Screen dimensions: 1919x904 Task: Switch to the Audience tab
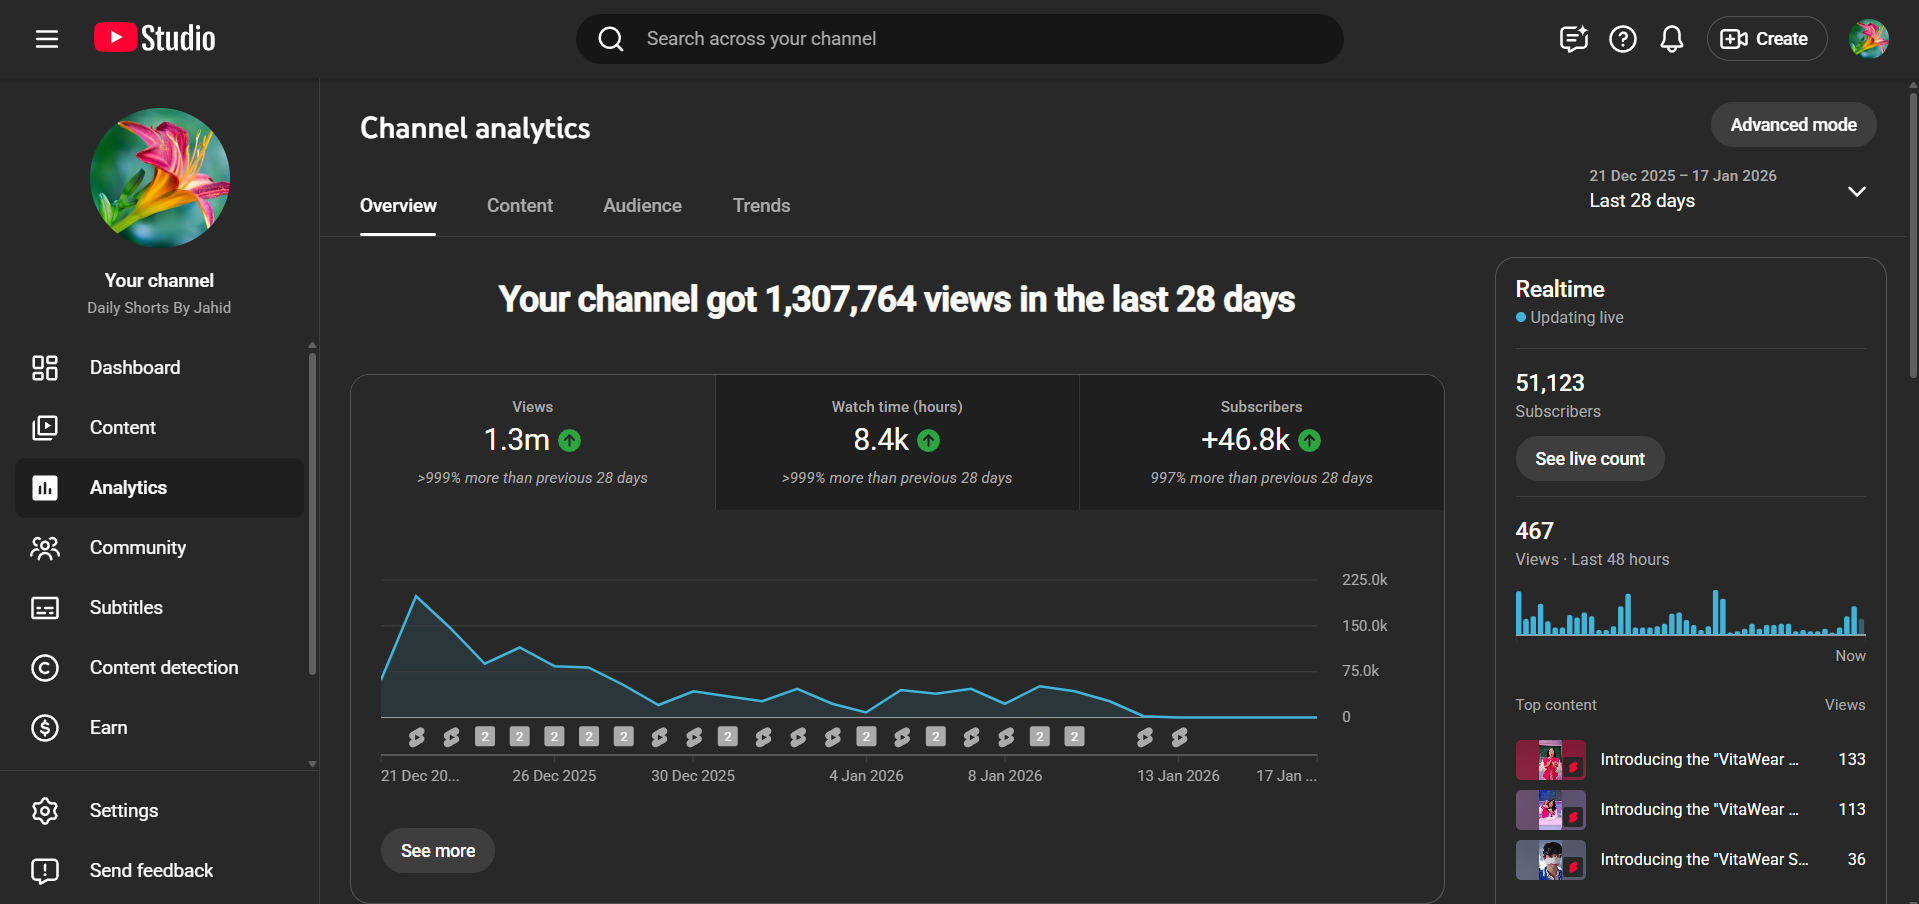[x=642, y=206]
